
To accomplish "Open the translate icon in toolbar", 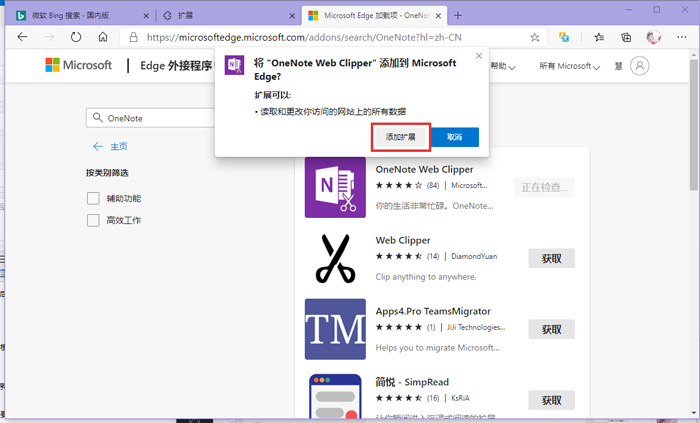I will pyautogui.click(x=564, y=37).
